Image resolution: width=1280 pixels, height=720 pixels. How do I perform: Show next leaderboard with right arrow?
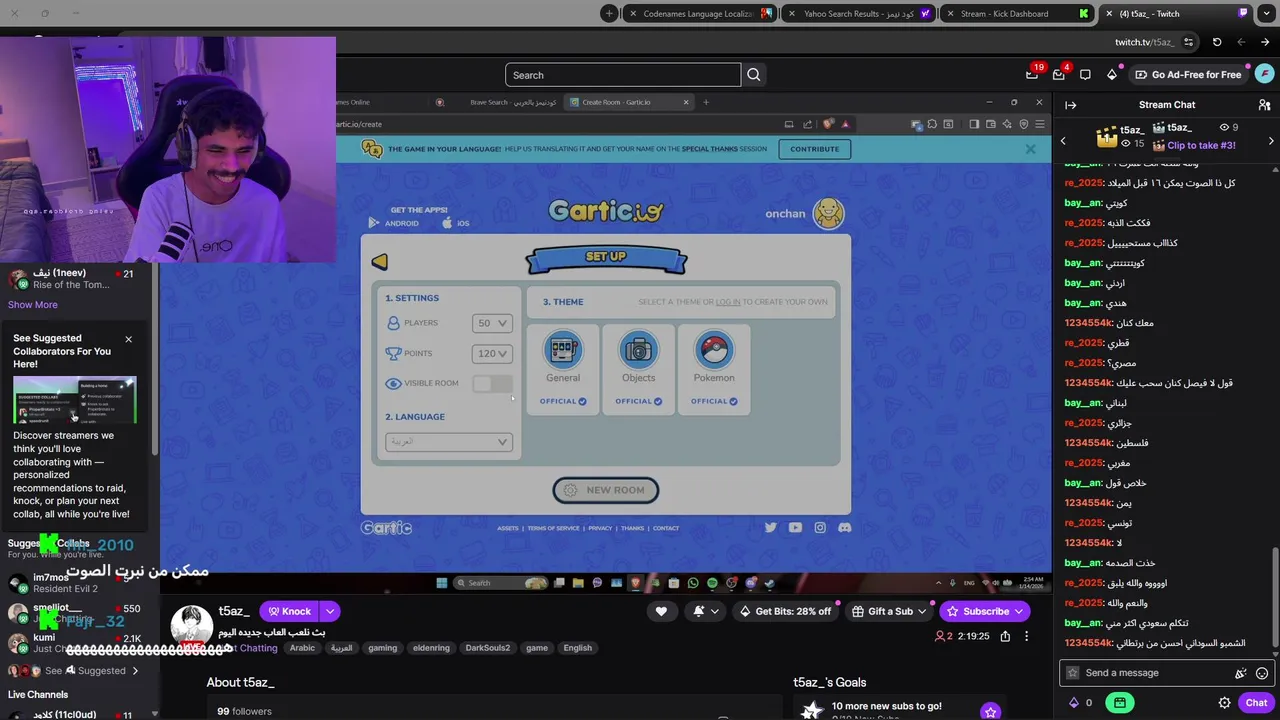point(1271,141)
